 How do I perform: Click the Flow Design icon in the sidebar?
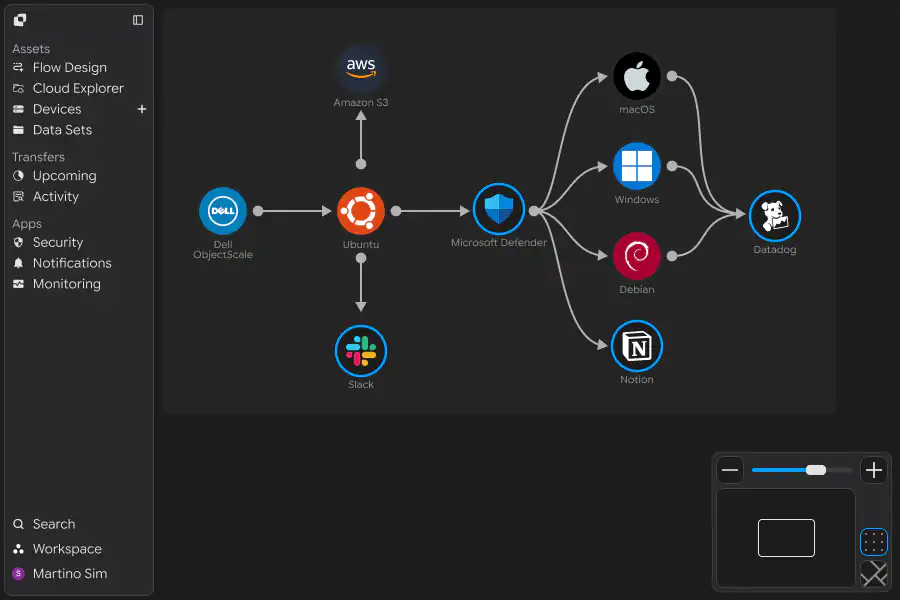tap(18, 68)
